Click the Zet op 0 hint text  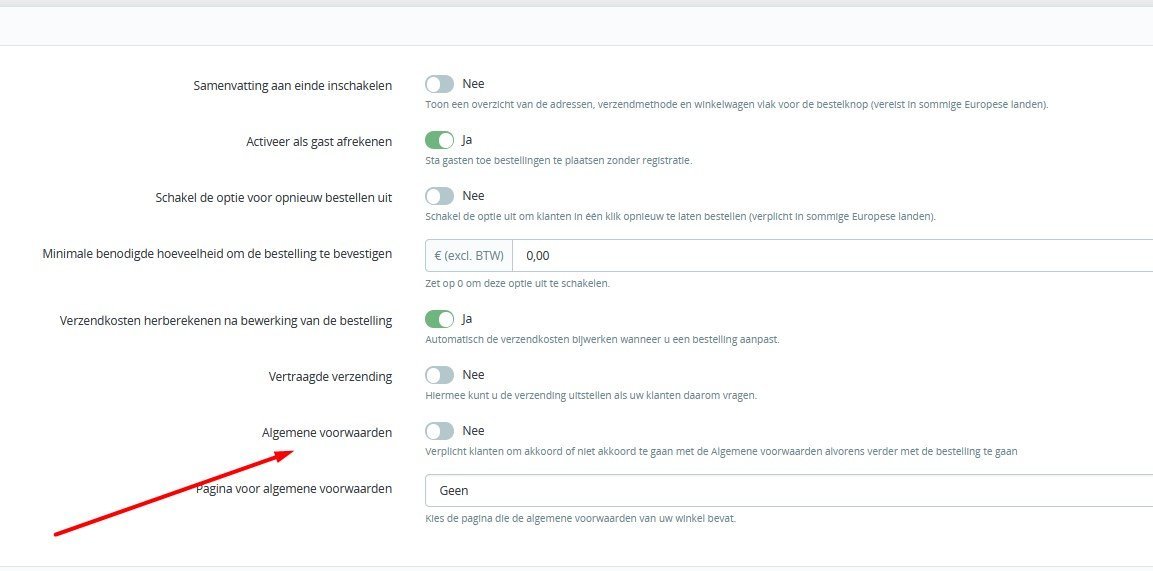tap(517, 283)
